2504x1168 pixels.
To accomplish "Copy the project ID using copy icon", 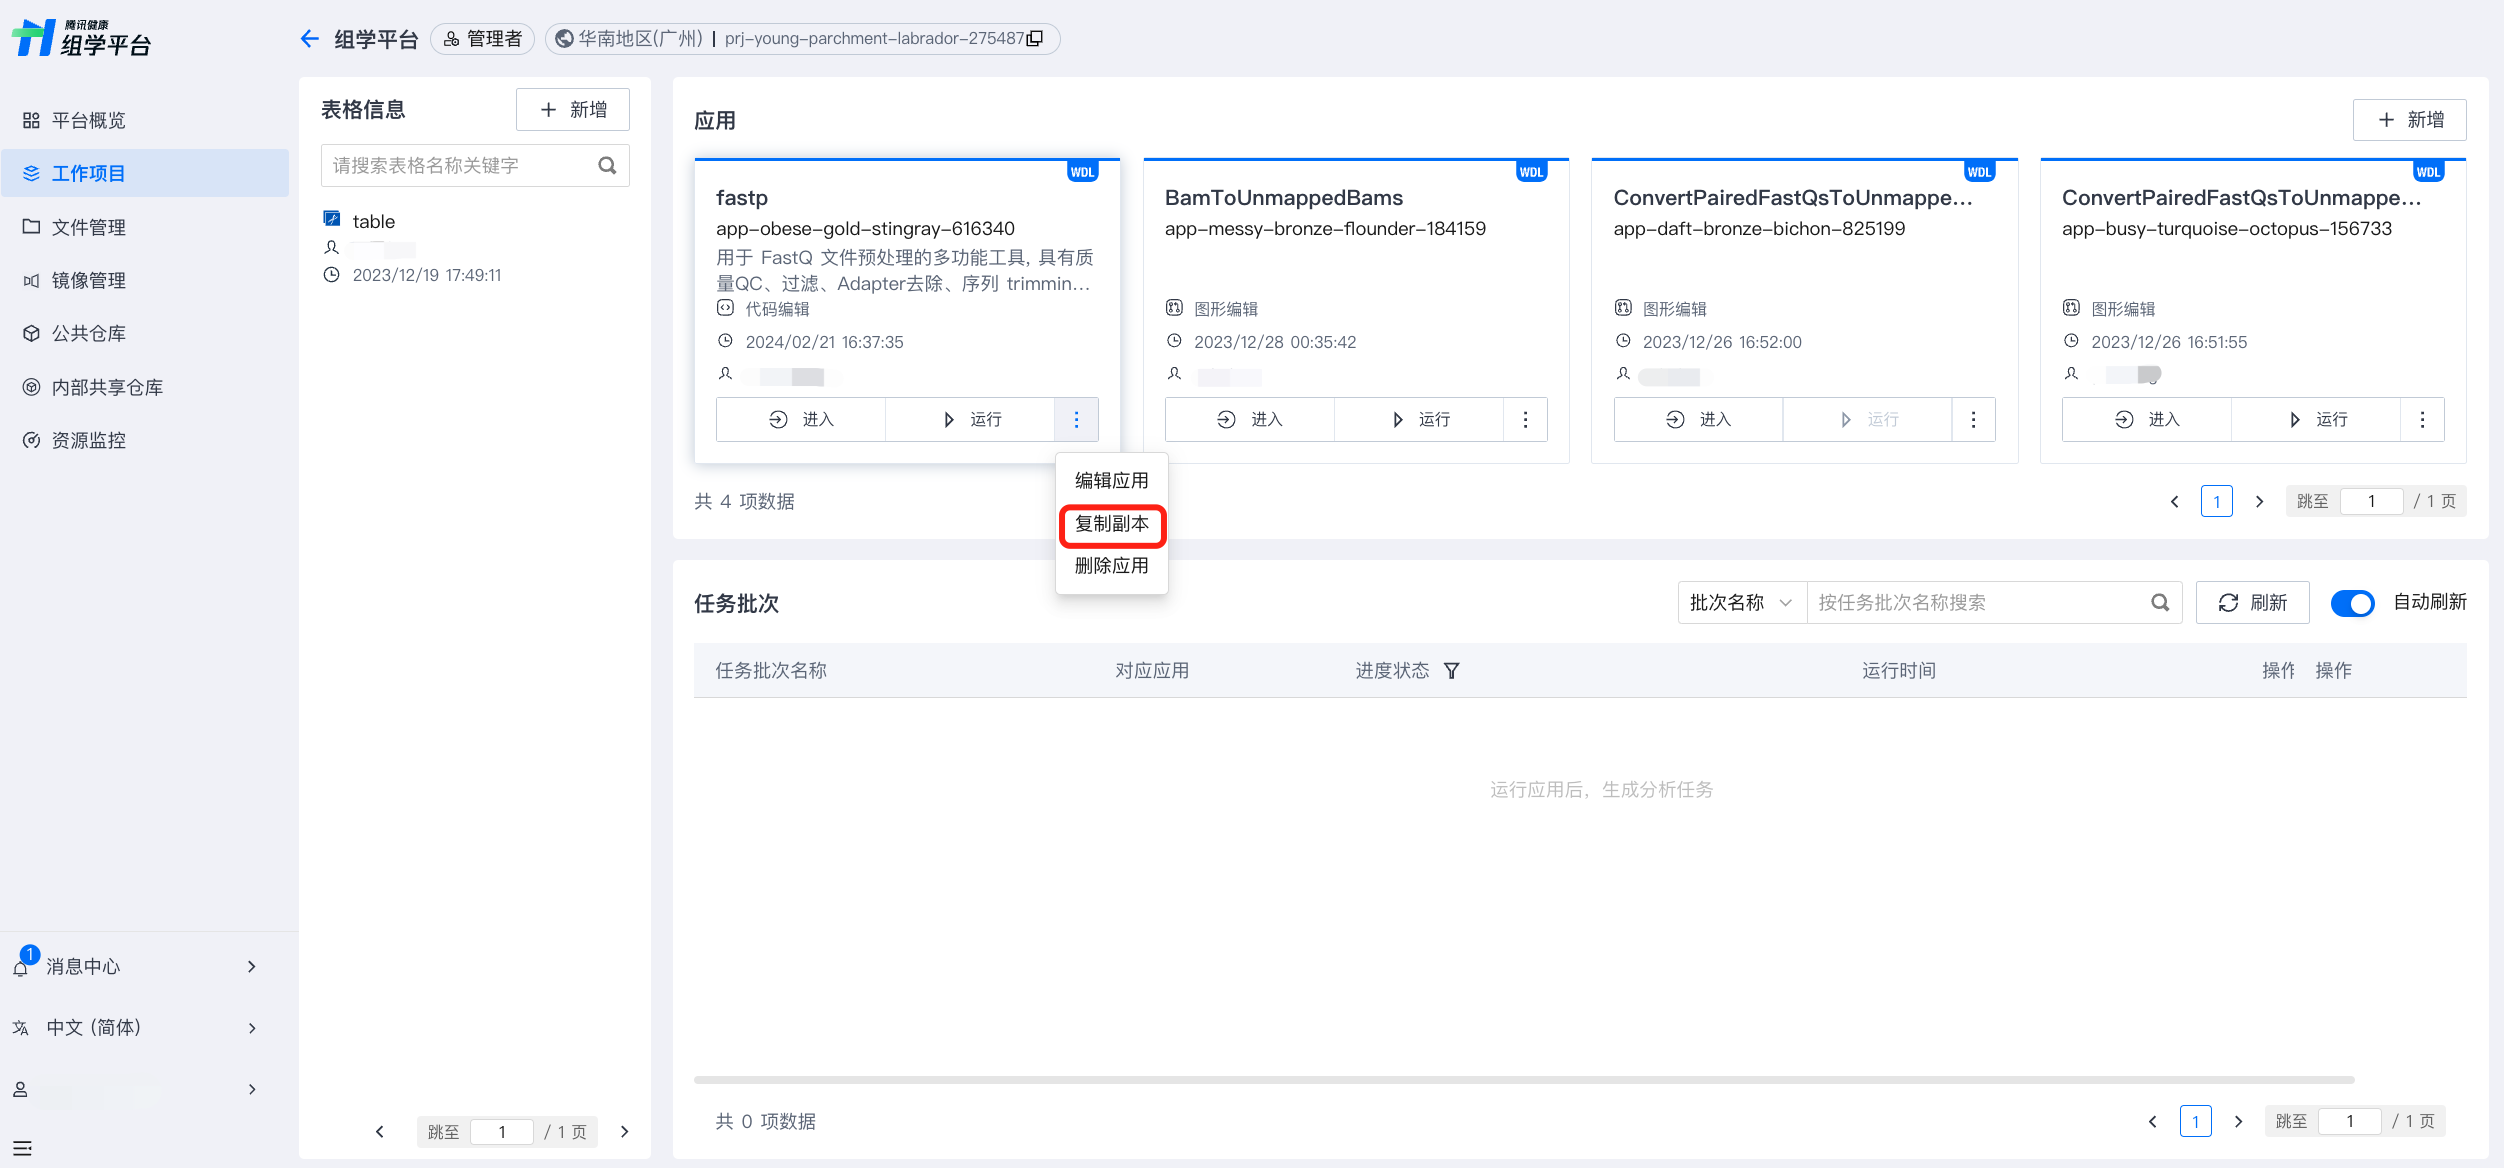I will [x=1036, y=39].
